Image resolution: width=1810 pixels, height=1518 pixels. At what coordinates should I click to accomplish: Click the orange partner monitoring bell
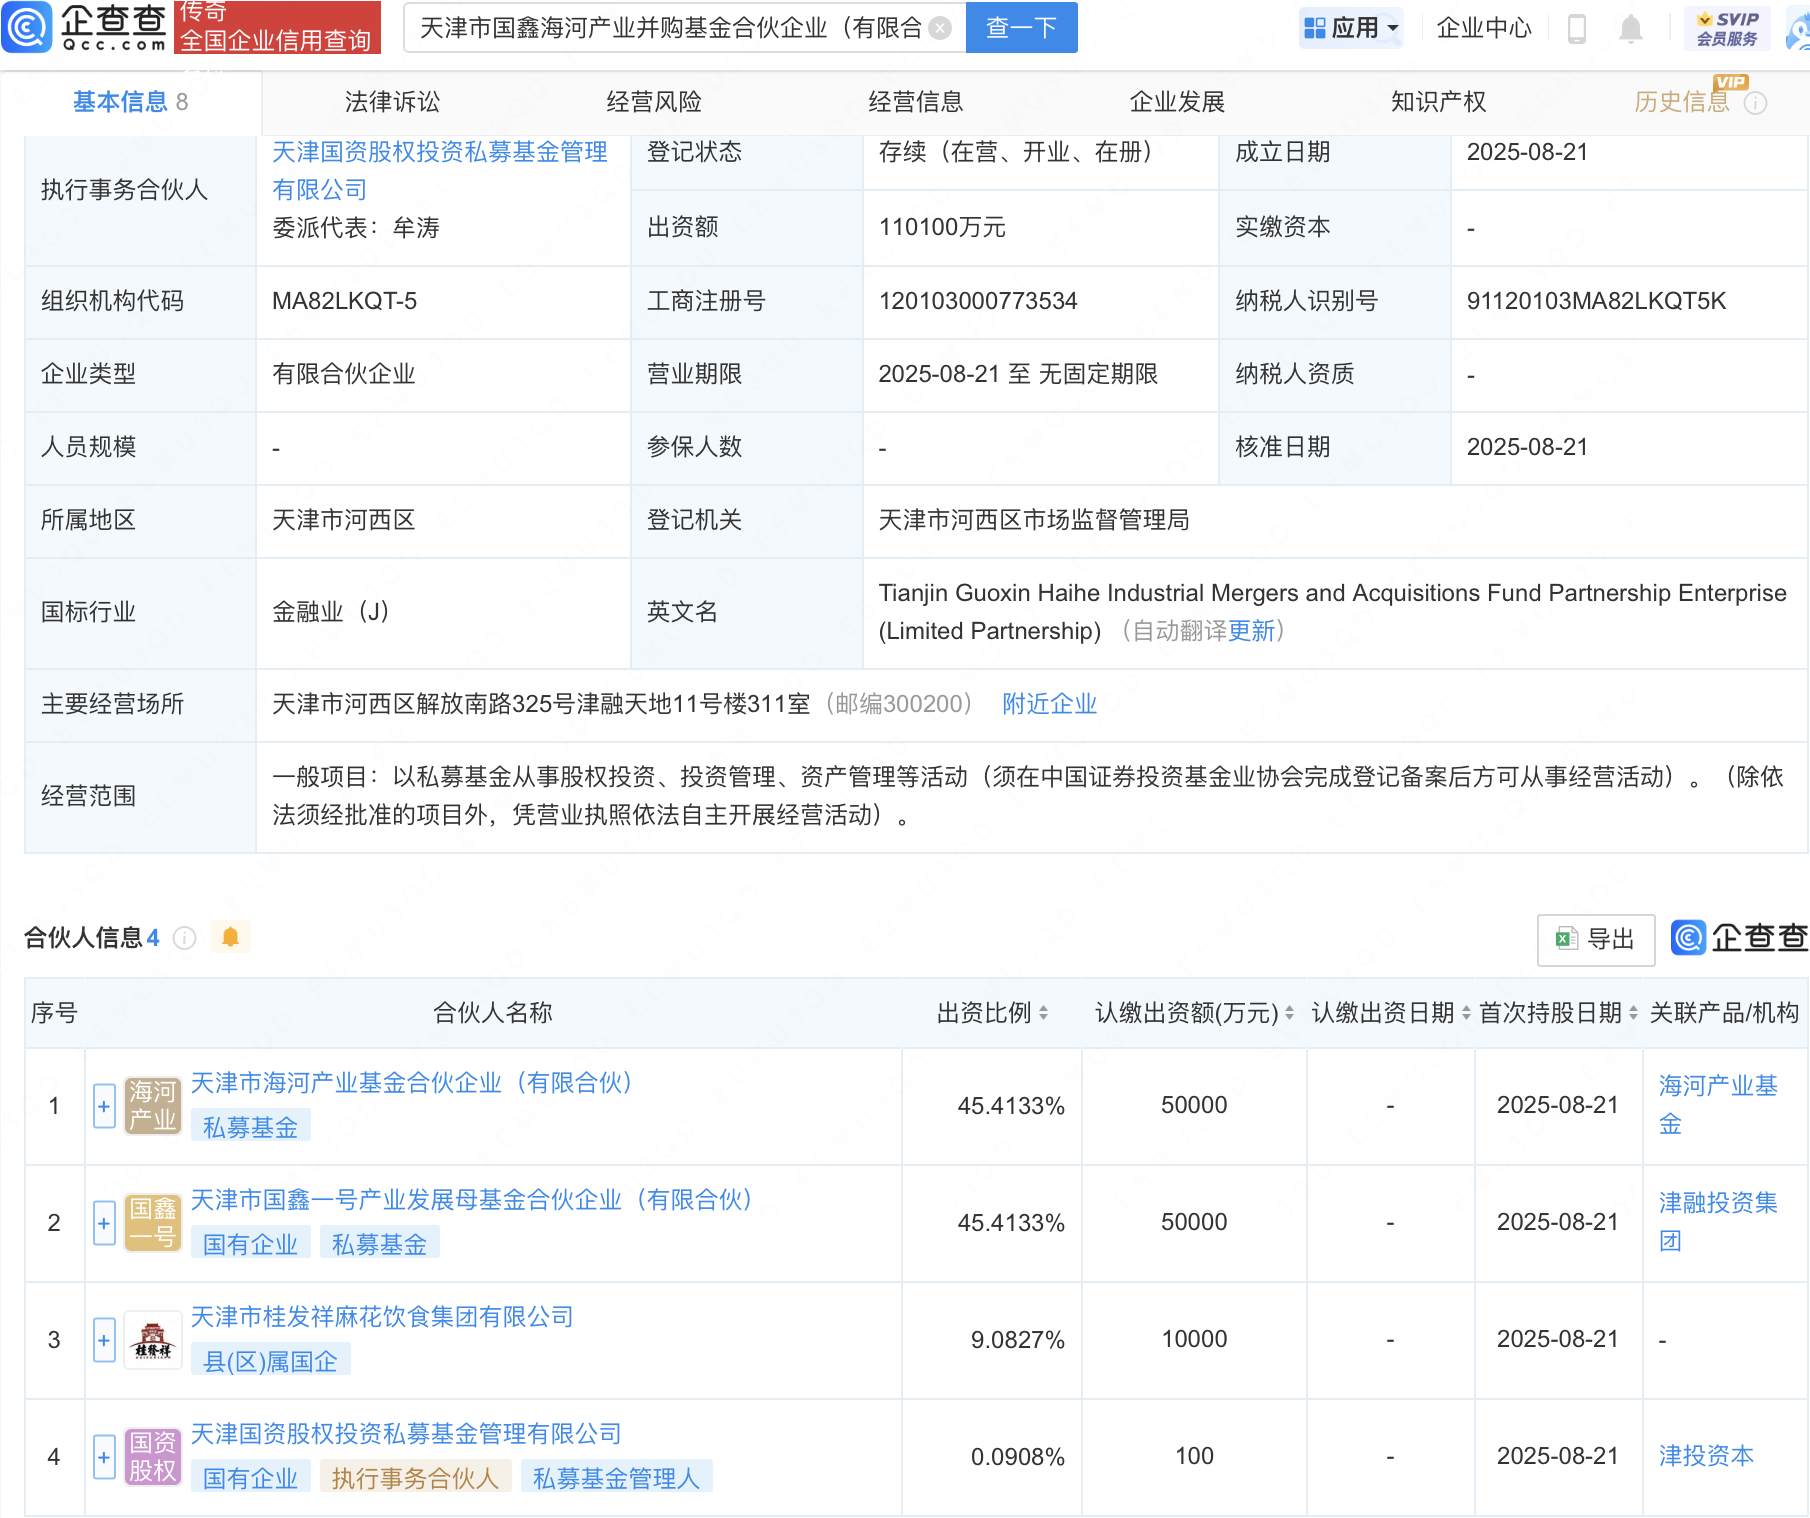tap(230, 937)
